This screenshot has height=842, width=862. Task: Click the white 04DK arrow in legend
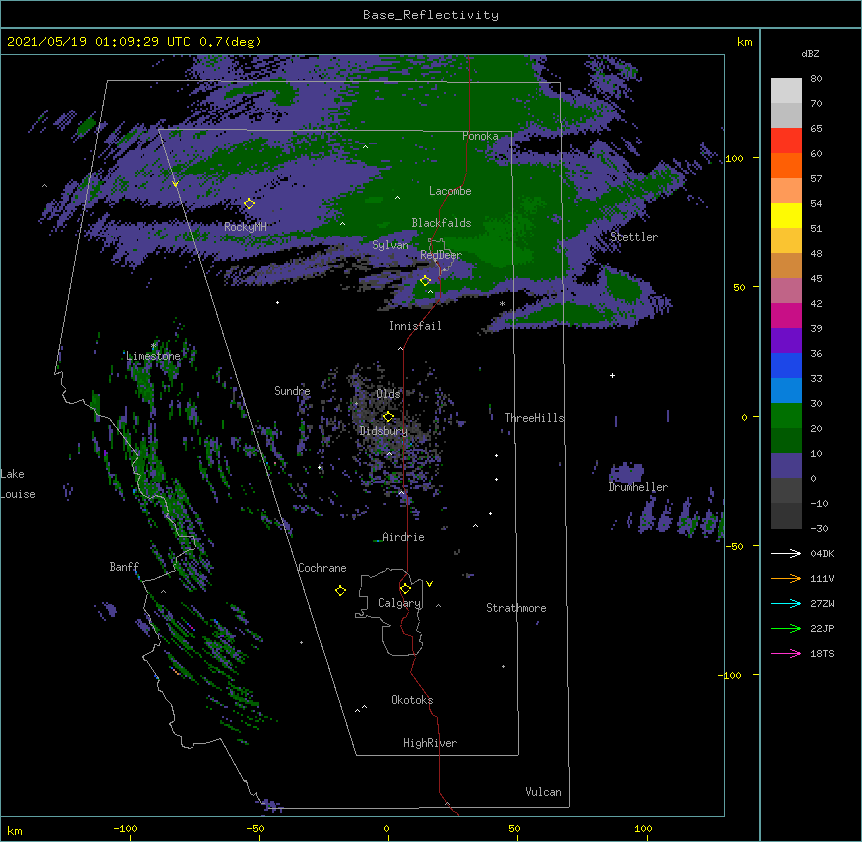(x=786, y=553)
